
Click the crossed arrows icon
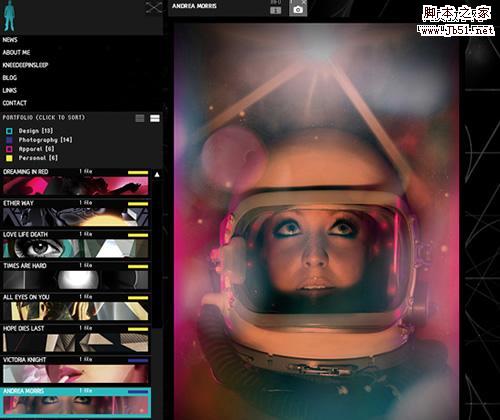coord(154,8)
